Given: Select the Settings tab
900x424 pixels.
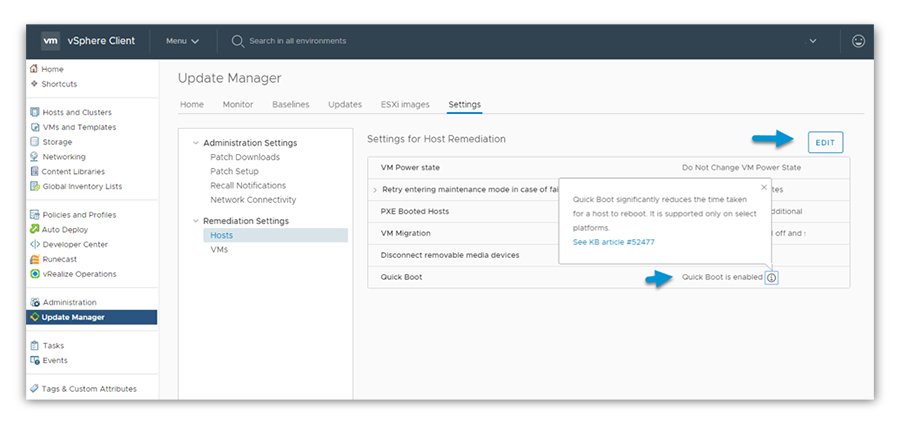Looking at the screenshot, I should coord(464,104).
